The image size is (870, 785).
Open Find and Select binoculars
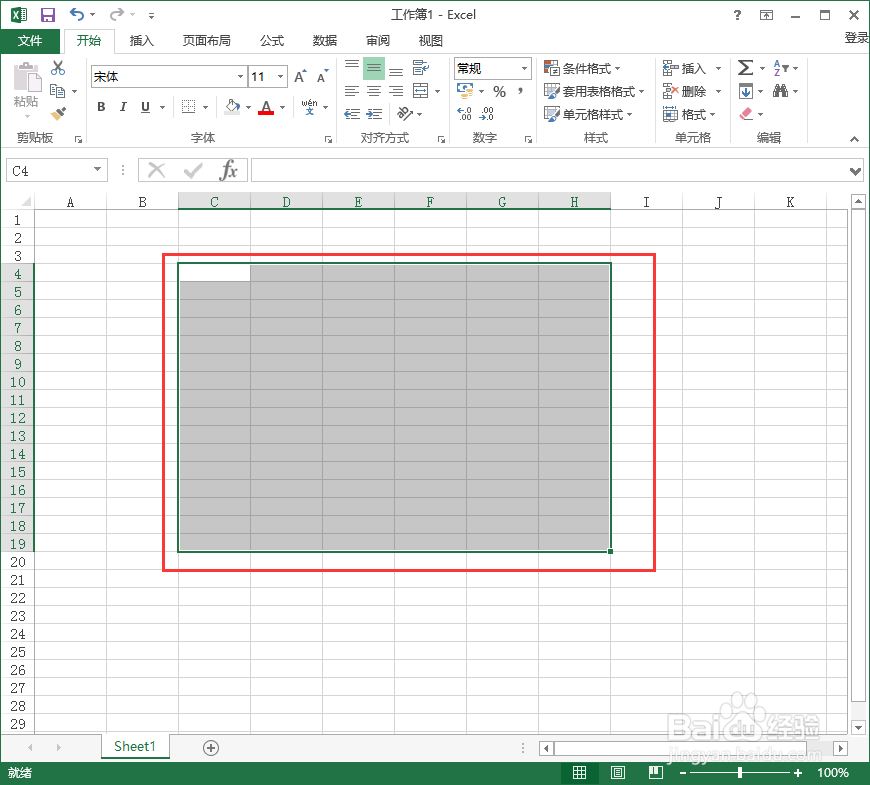click(x=781, y=90)
